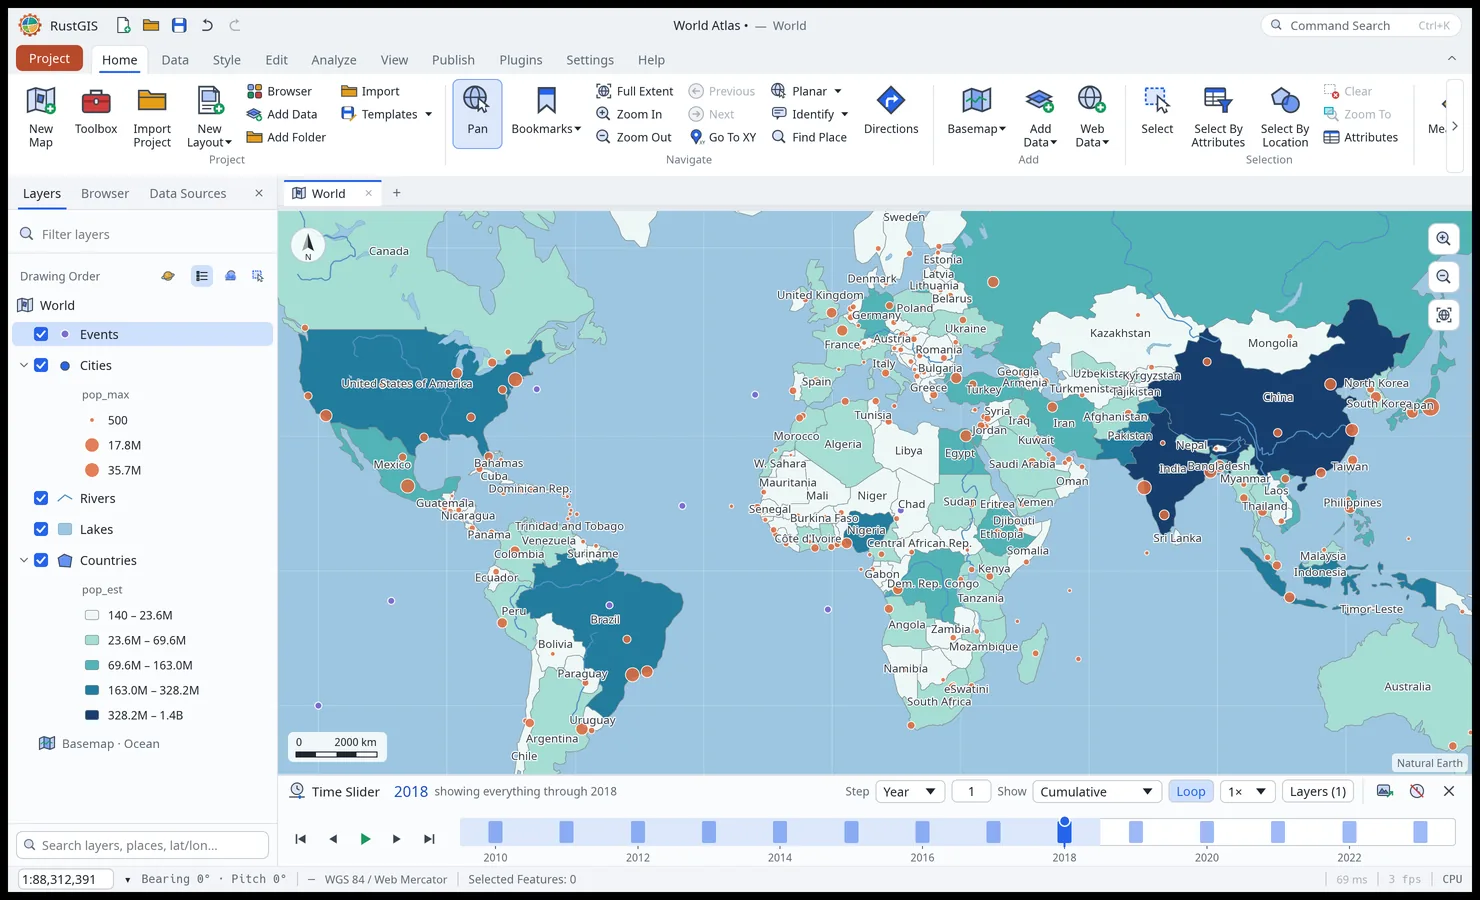Create a New Map

[41, 117]
